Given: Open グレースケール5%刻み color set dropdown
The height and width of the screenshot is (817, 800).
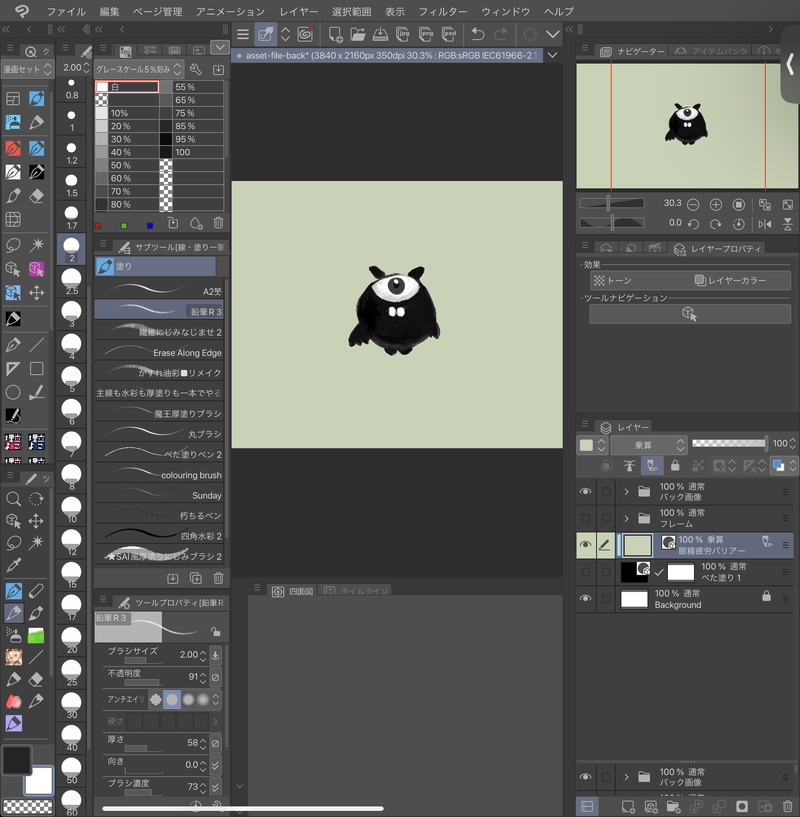Looking at the screenshot, I should click(x=138, y=69).
